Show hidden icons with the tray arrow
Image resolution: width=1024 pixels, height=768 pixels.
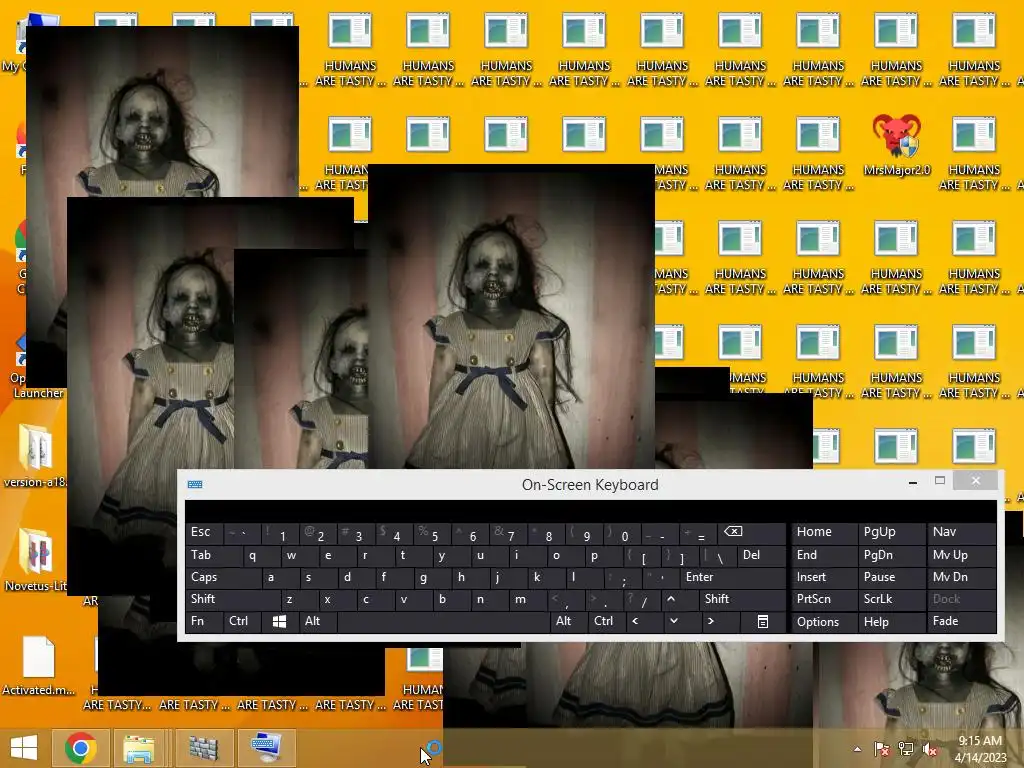pyautogui.click(x=857, y=749)
